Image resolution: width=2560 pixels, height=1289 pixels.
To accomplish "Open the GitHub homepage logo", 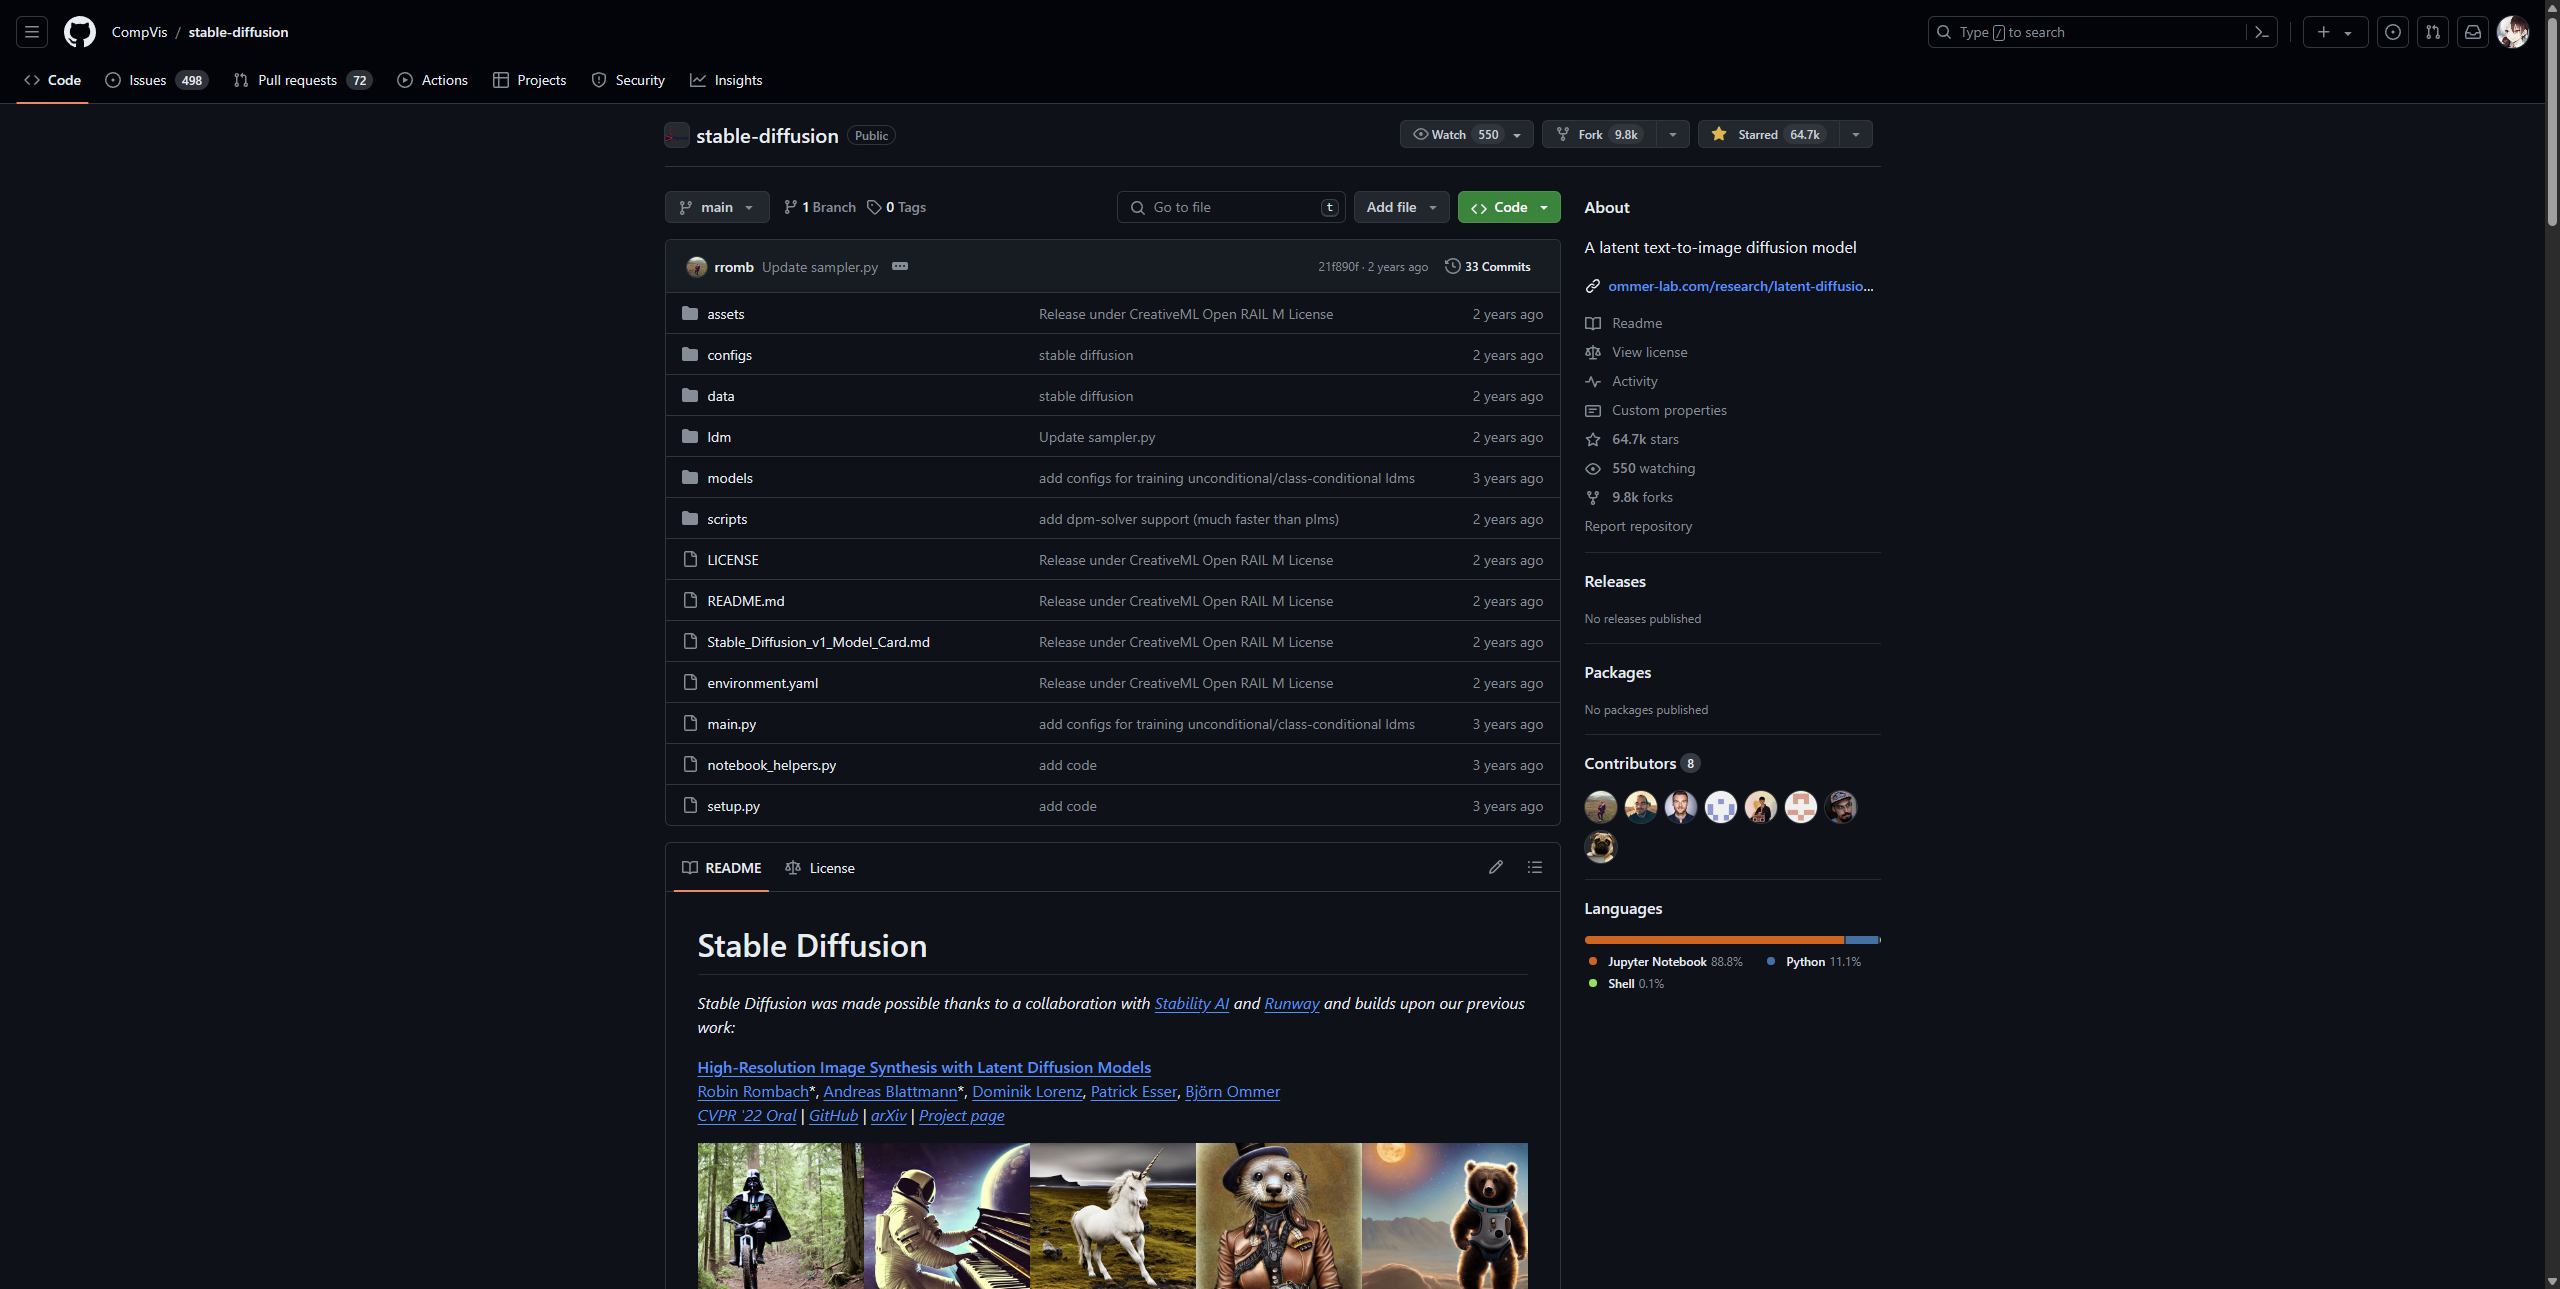I will pos(80,32).
